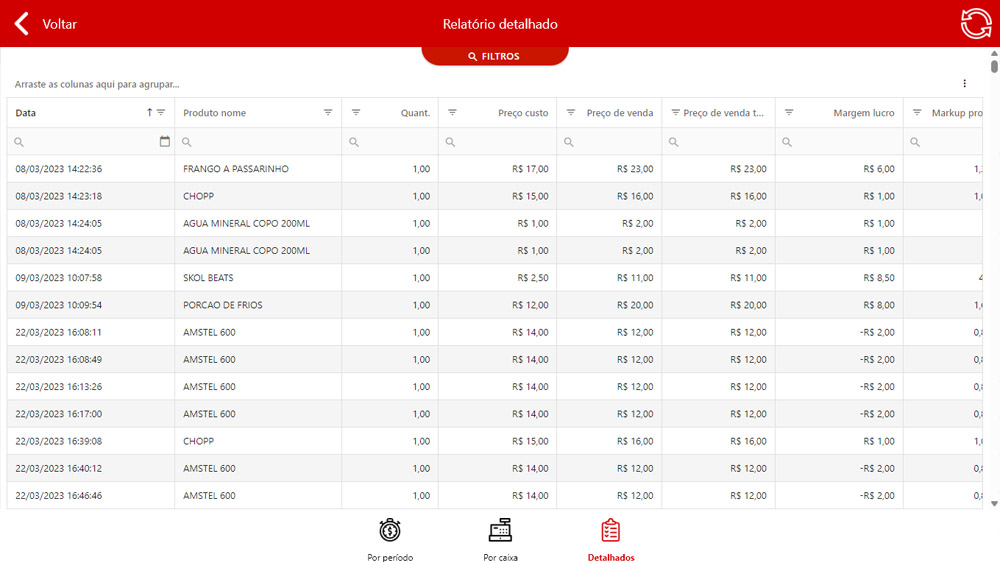Screen dimensions: 1000x562
Task: Open filter menu for Preço custo column
Action: tap(452, 113)
